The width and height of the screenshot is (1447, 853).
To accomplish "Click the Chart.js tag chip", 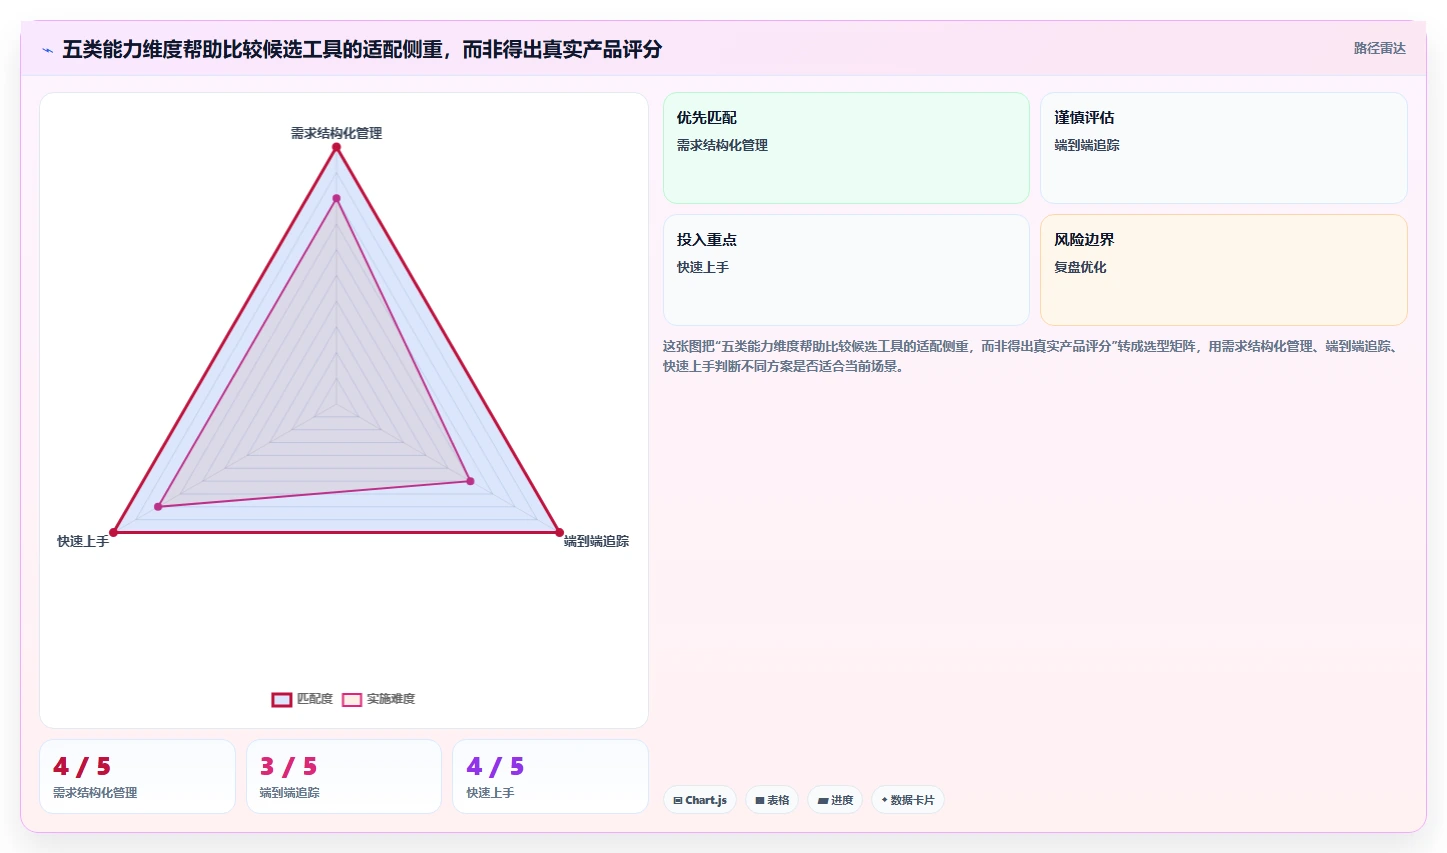I will point(700,800).
